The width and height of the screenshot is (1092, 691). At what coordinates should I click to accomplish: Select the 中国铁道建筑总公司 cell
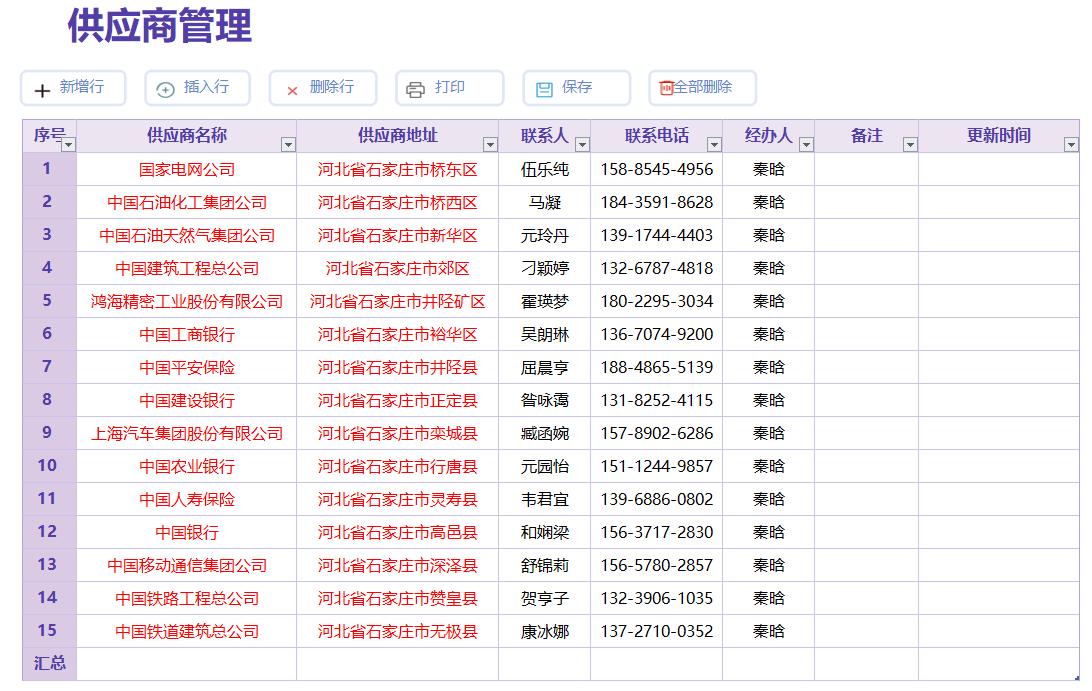tap(187, 631)
